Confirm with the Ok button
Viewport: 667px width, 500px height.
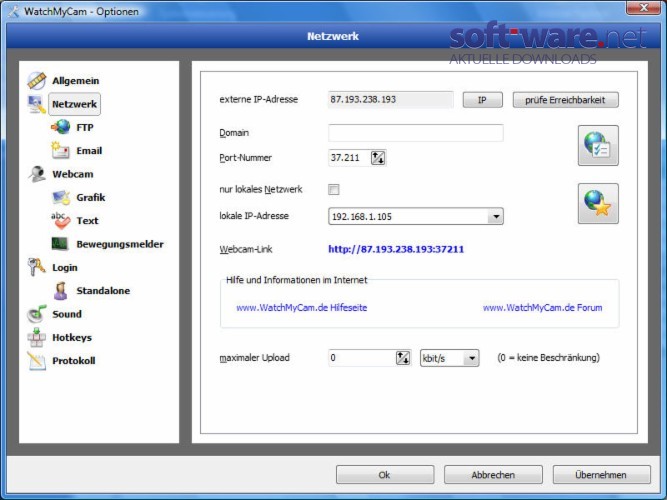point(385,474)
